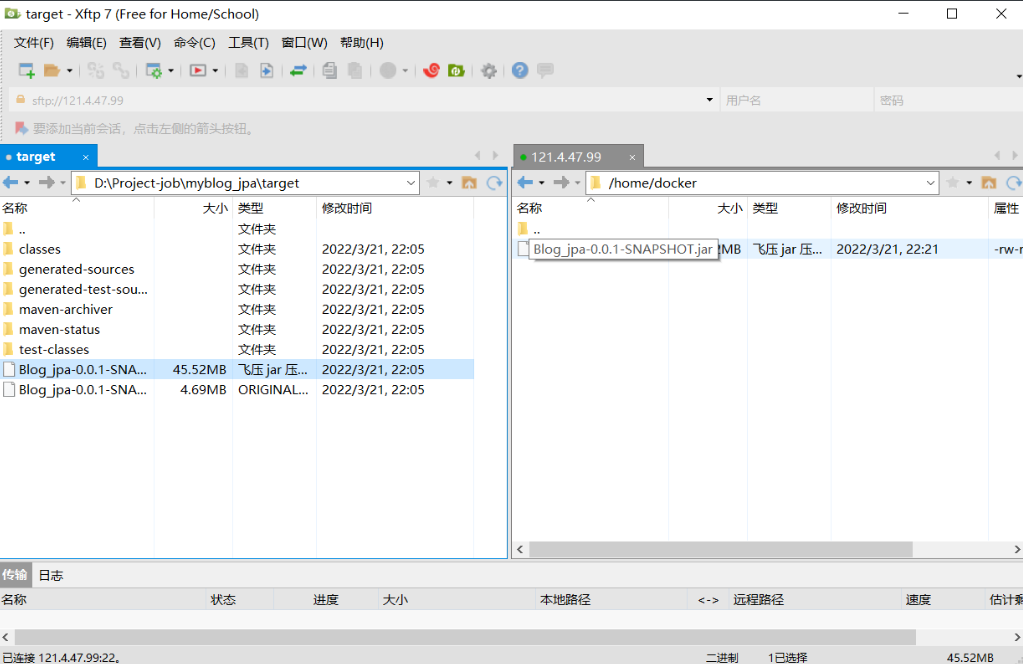Expand the /home/docker path dropdown

(930, 183)
